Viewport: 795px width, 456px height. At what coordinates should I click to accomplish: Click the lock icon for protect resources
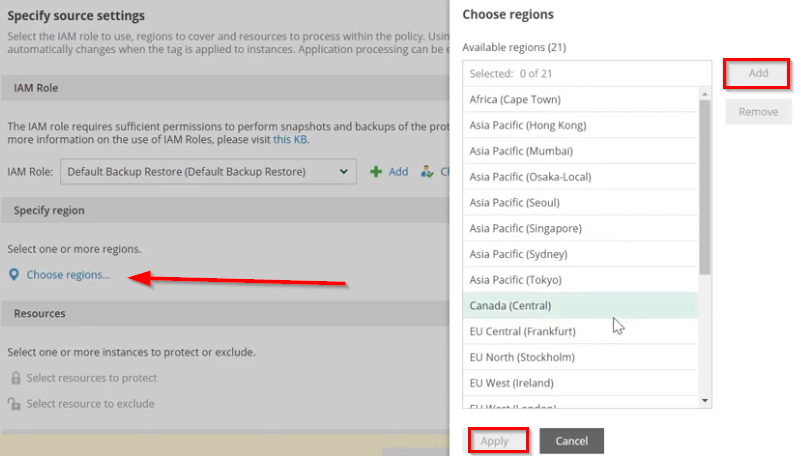(16, 378)
